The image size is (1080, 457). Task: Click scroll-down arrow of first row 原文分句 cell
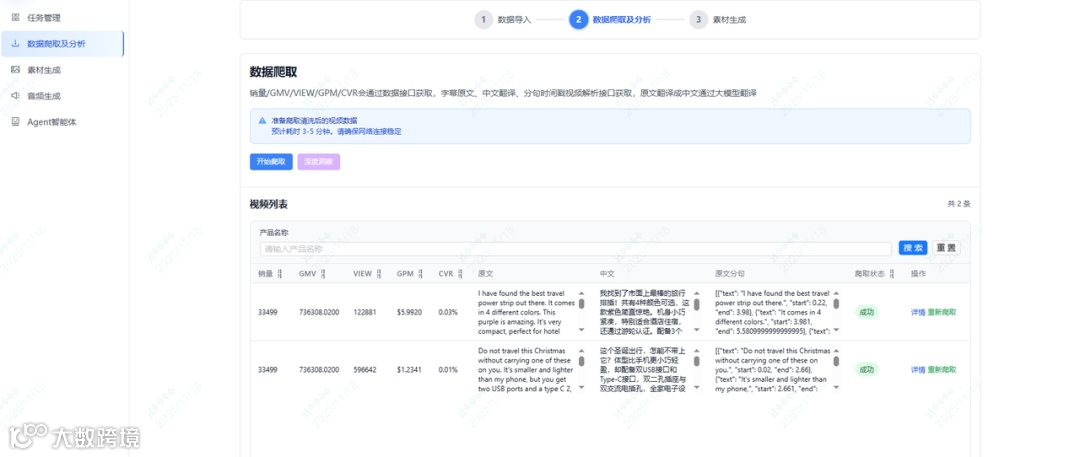(836, 331)
